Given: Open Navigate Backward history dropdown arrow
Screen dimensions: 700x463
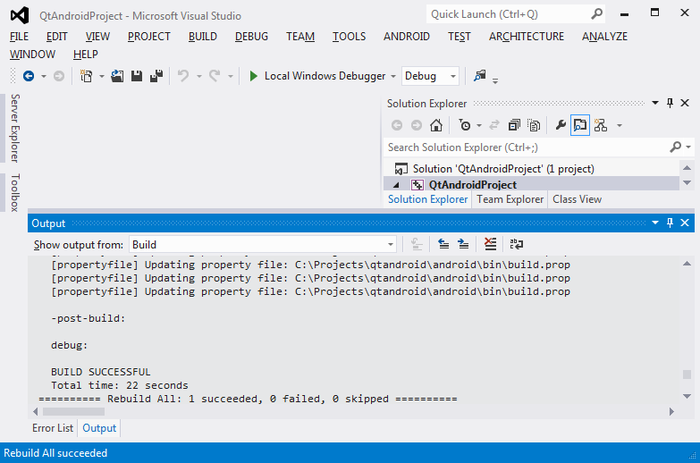Looking at the screenshot, I should click(44, 77).
